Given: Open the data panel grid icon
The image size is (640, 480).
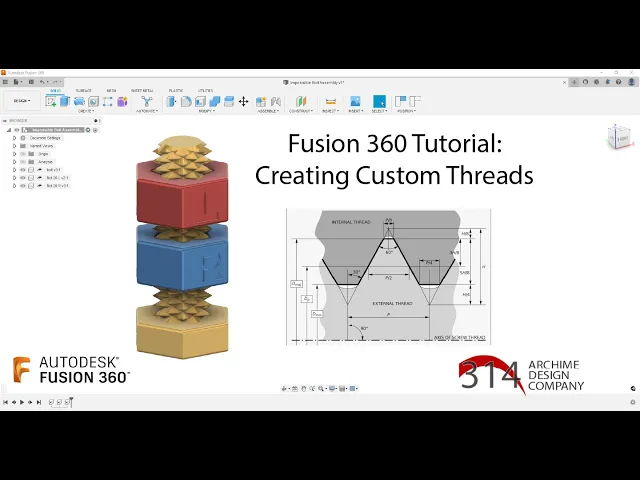Looking at the screenshot, I should (5, 82).
